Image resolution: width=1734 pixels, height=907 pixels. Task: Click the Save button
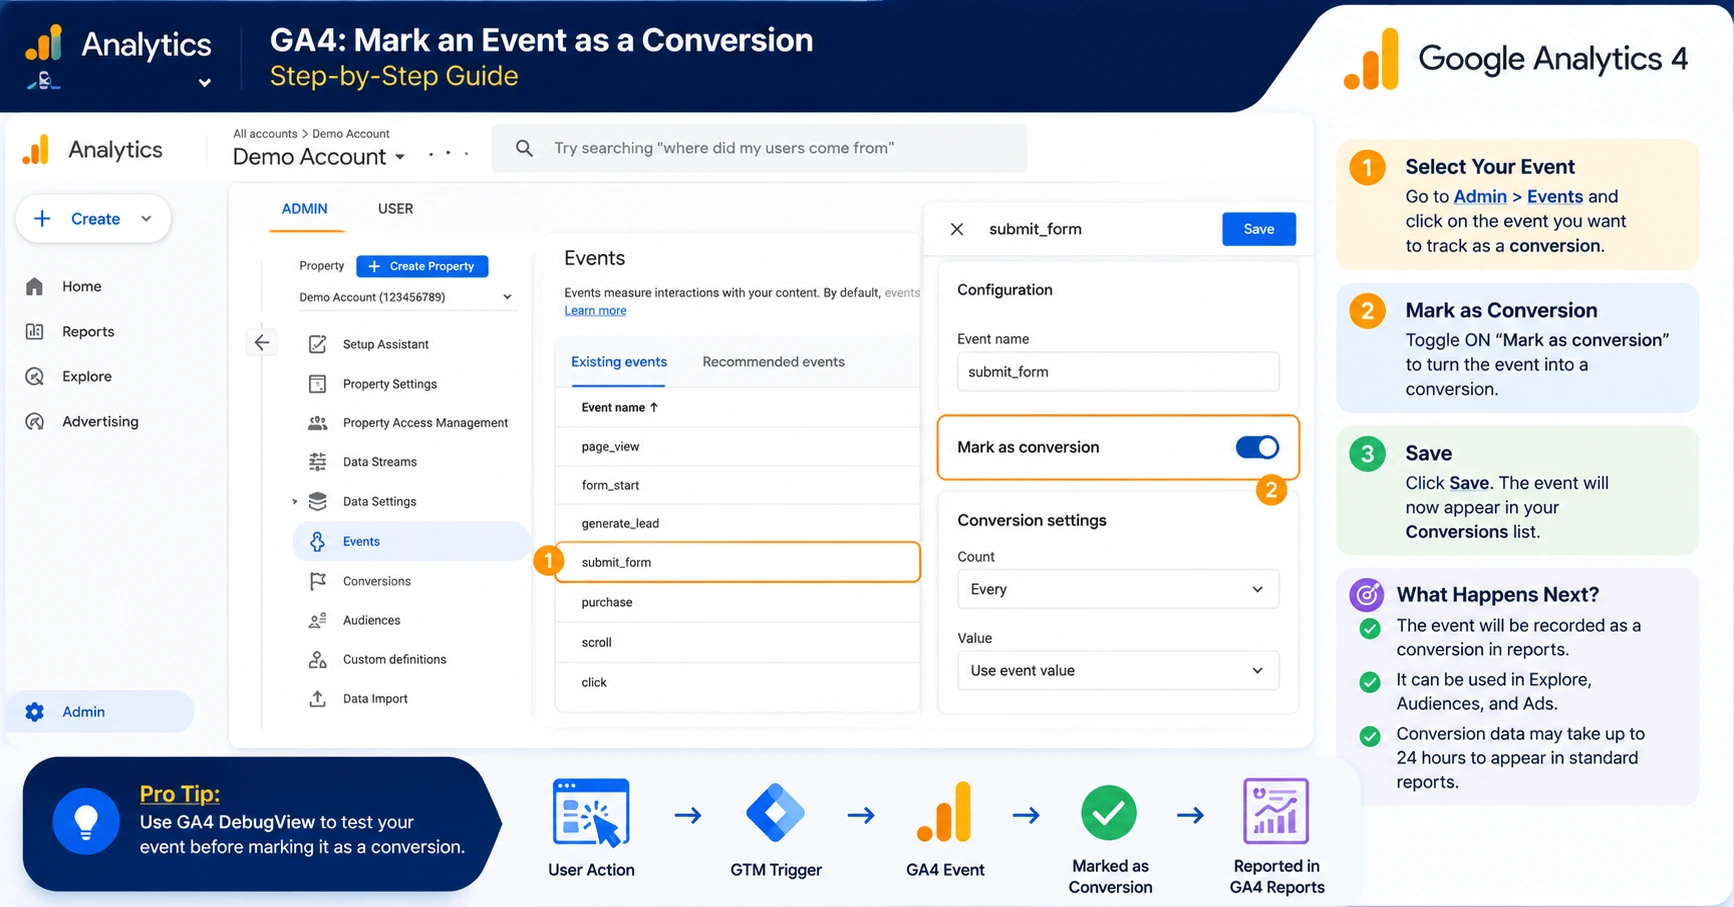1259,229
